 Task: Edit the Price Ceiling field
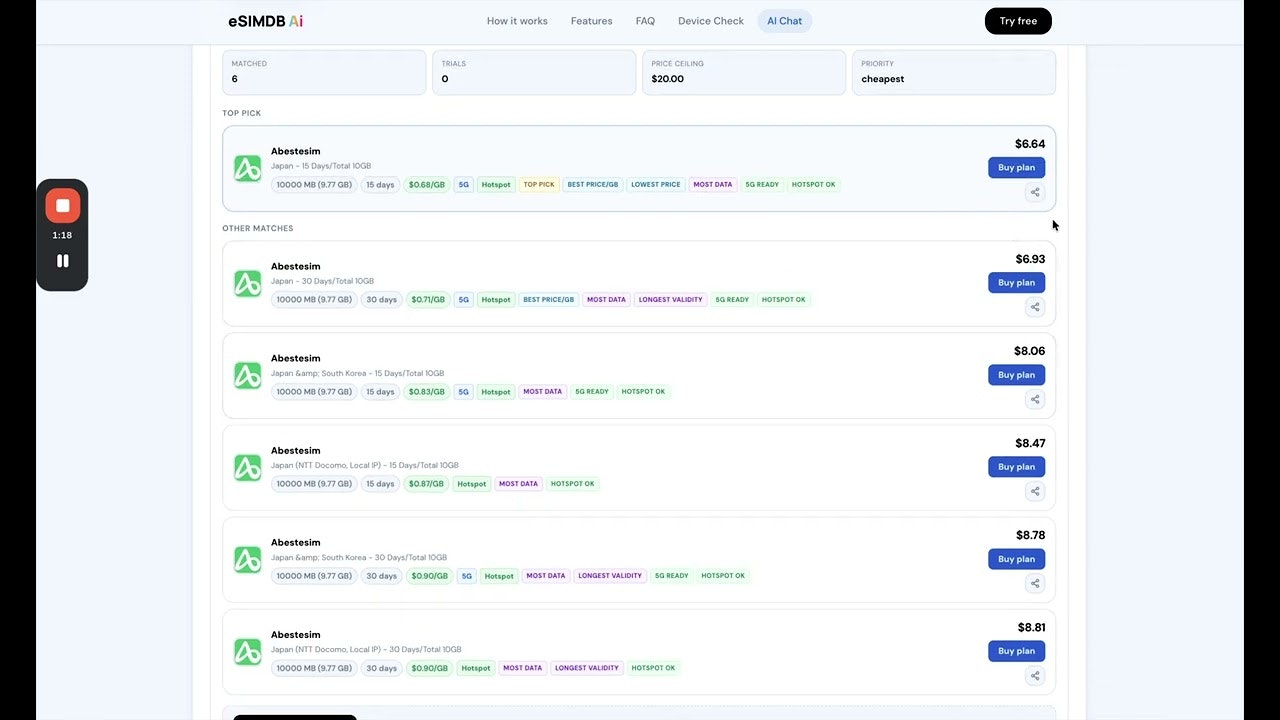click(743, 72)
